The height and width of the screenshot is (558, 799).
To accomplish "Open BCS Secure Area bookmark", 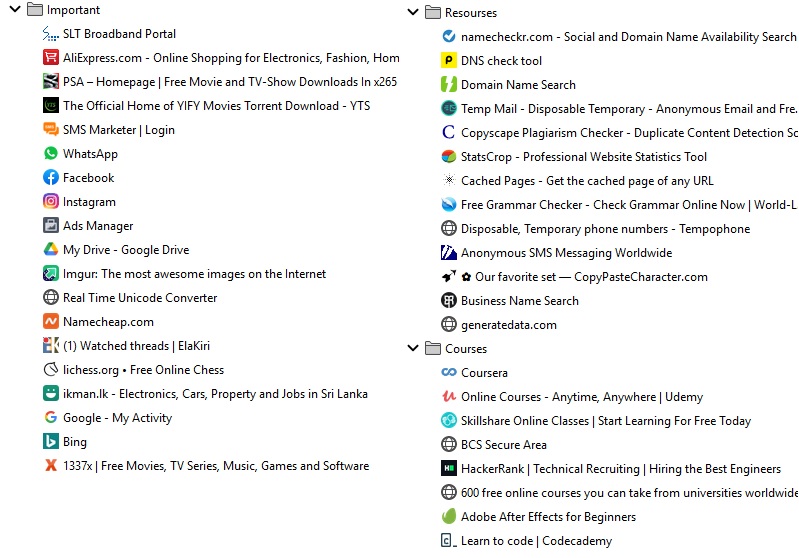I will tap(504, 445).
